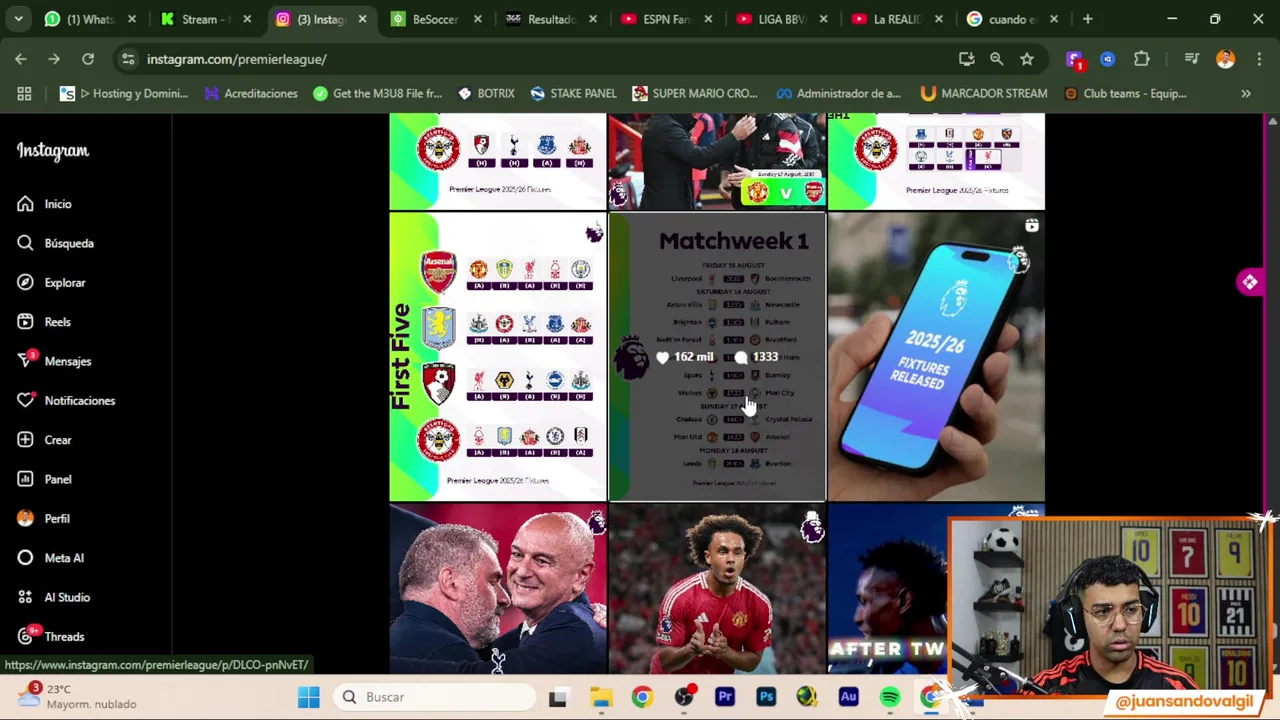Open the 2025/26 Fixtures Released reel
Image resolution: width=1280 pixels, height=720 pixels.
click(936, 356)
